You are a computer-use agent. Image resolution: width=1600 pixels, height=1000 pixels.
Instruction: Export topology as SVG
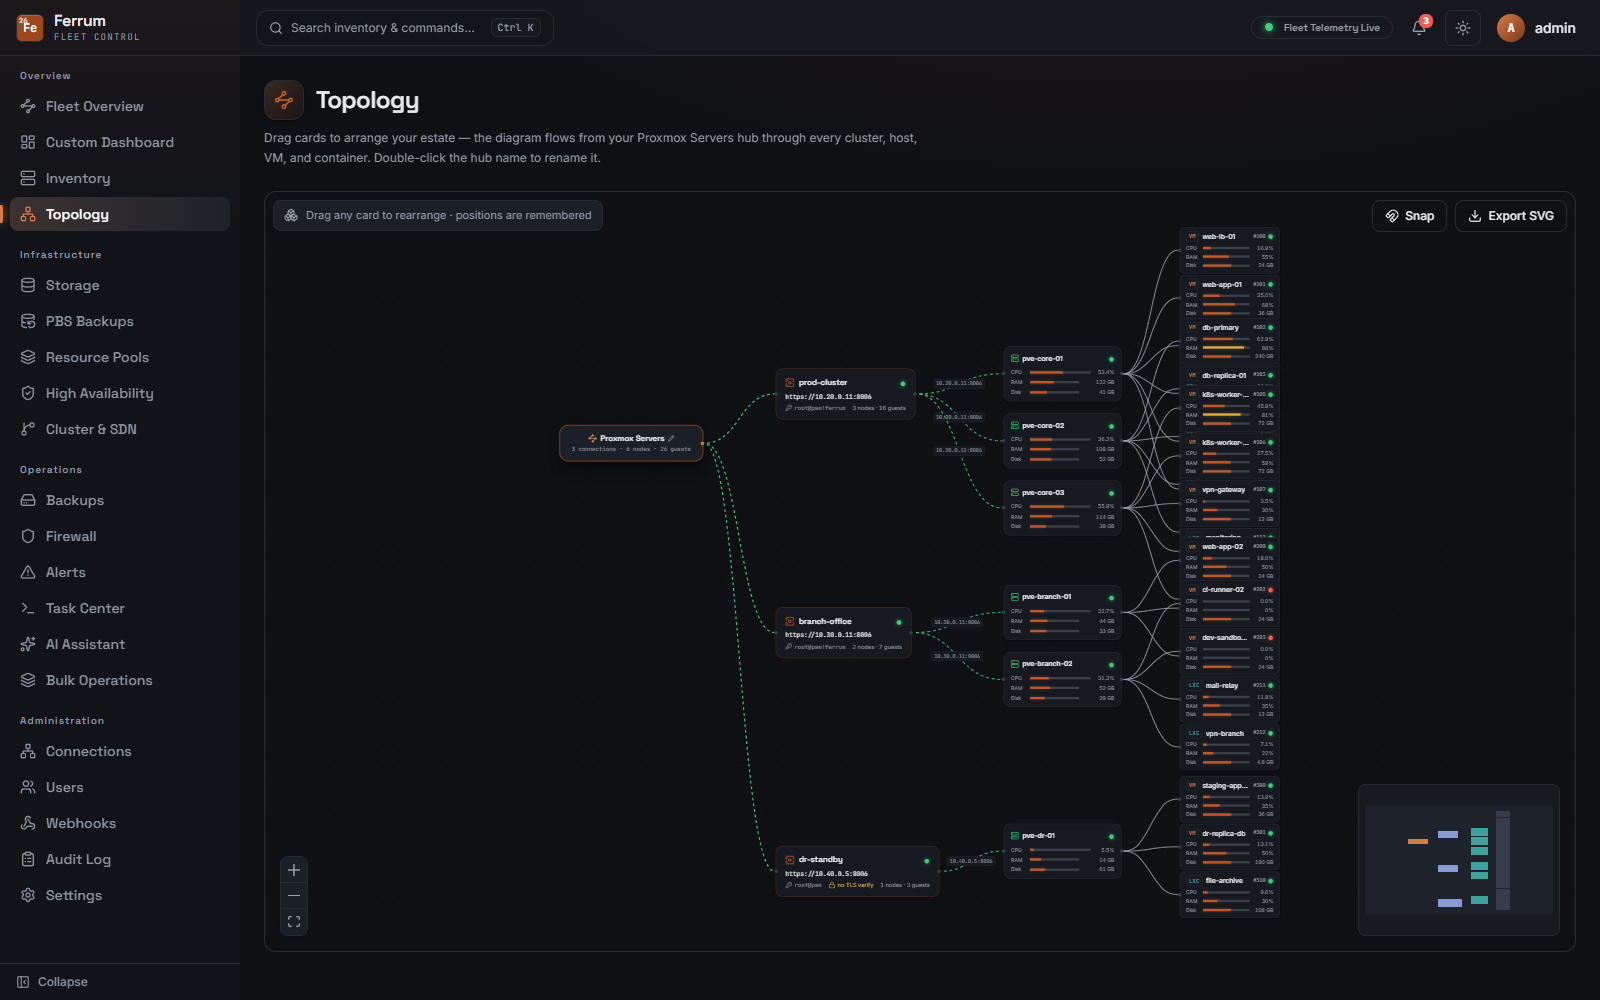pyautogui.click(x=1510, y=216)
